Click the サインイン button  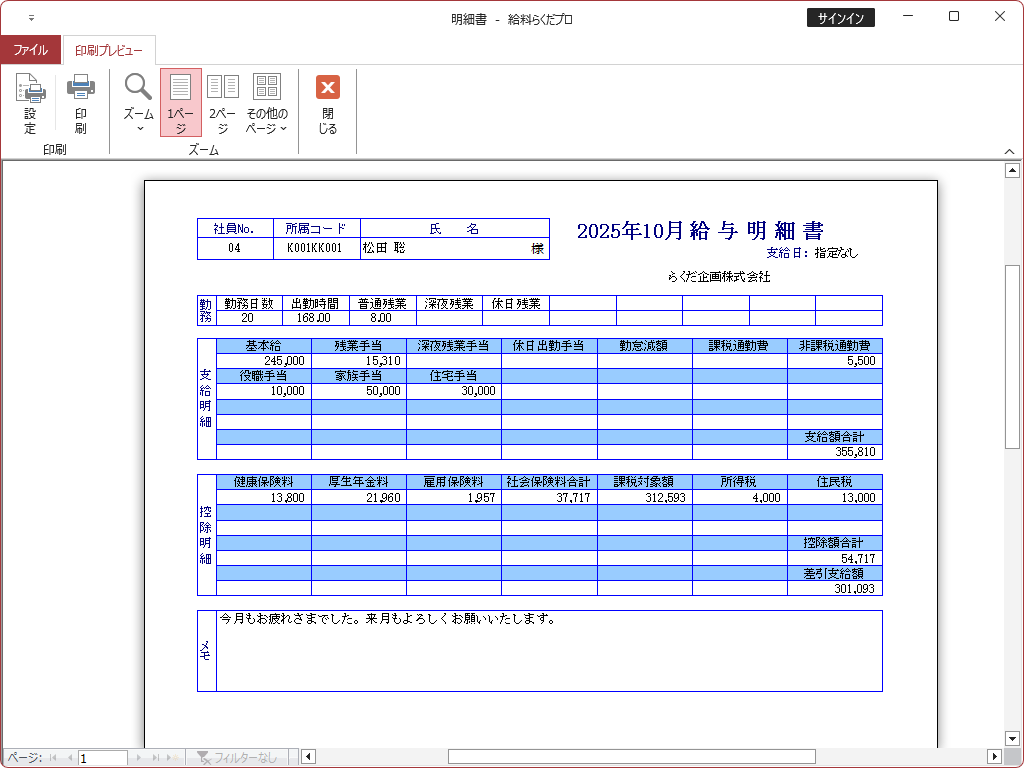[x=840, y=18]
